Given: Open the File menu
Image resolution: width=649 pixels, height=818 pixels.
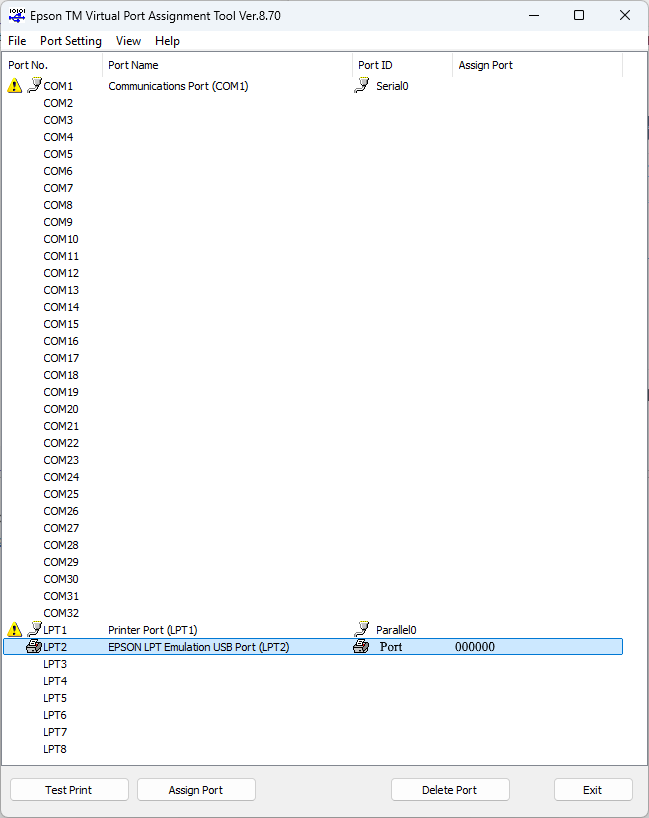Looking at the screenshot, I should point(17,41).
